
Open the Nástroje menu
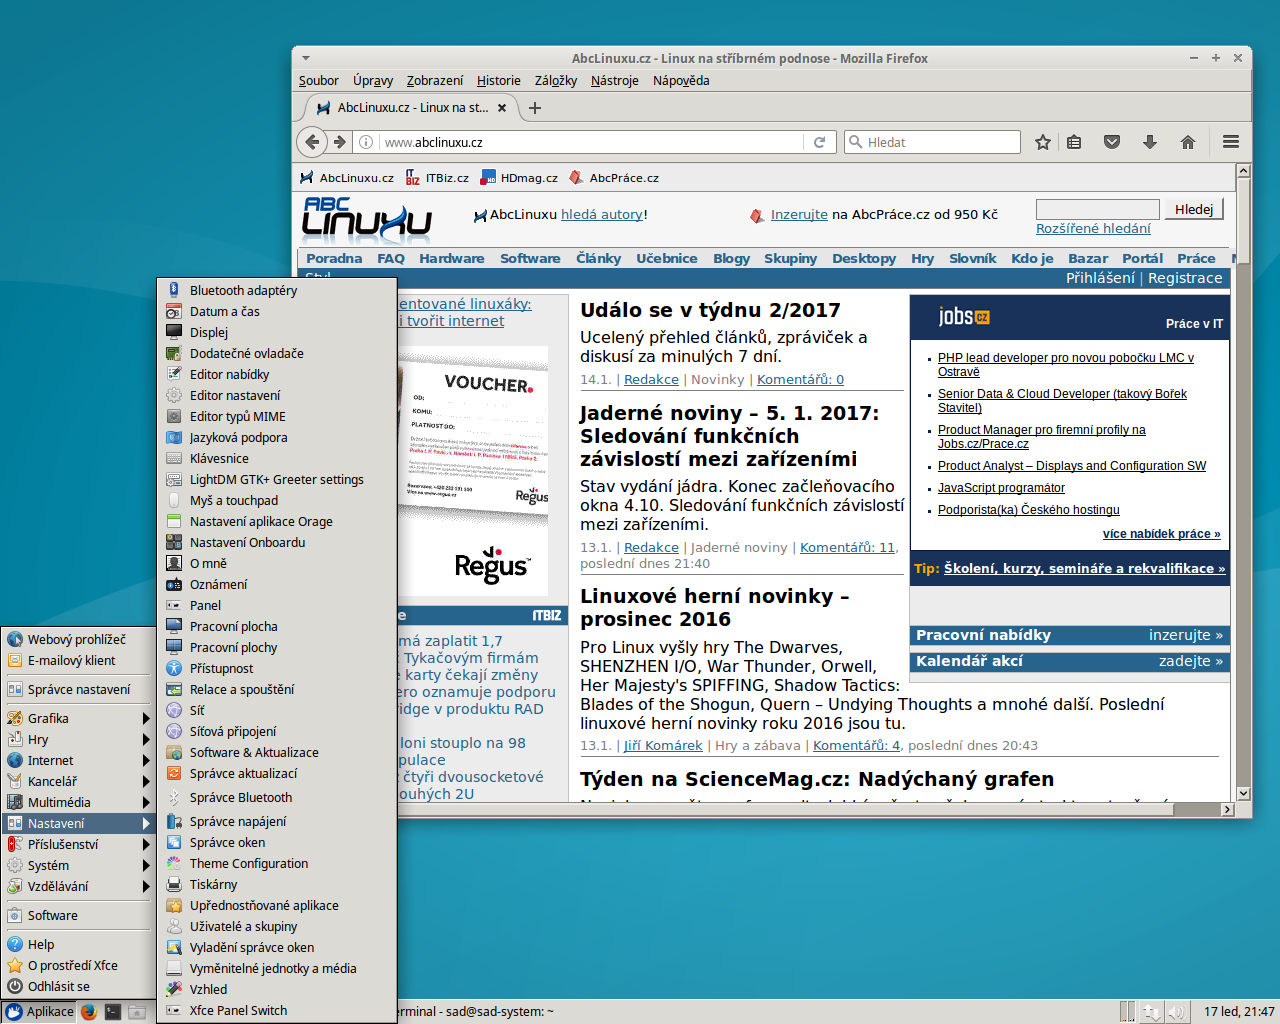[615, 80]
